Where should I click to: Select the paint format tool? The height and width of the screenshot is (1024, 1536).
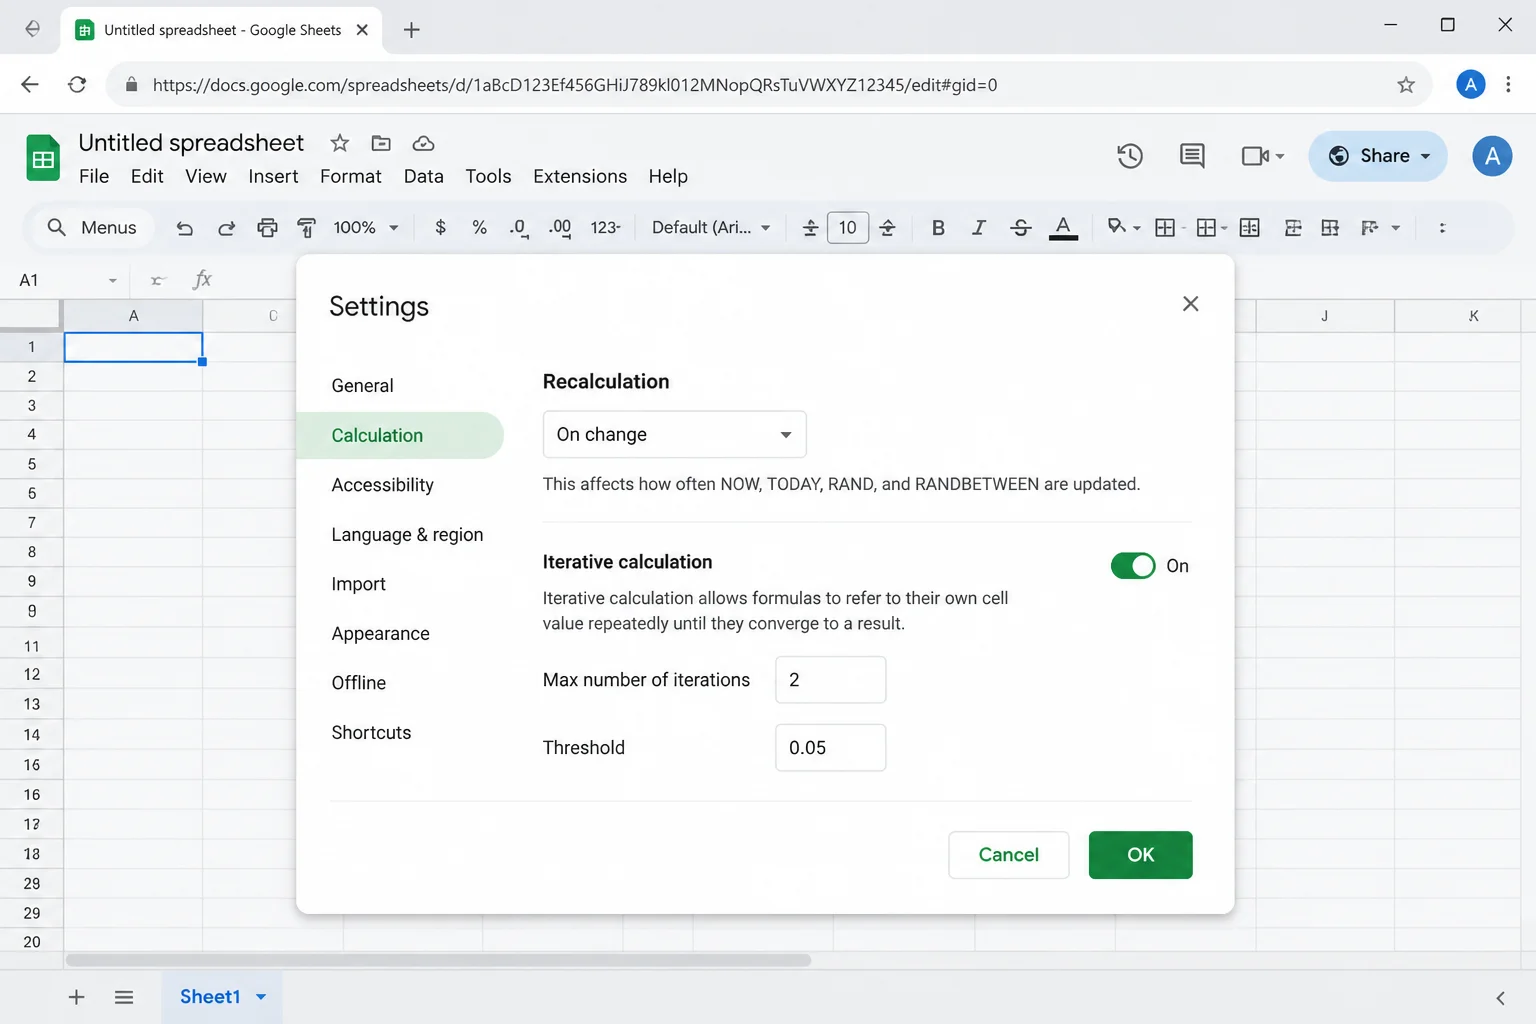point(307,228)
